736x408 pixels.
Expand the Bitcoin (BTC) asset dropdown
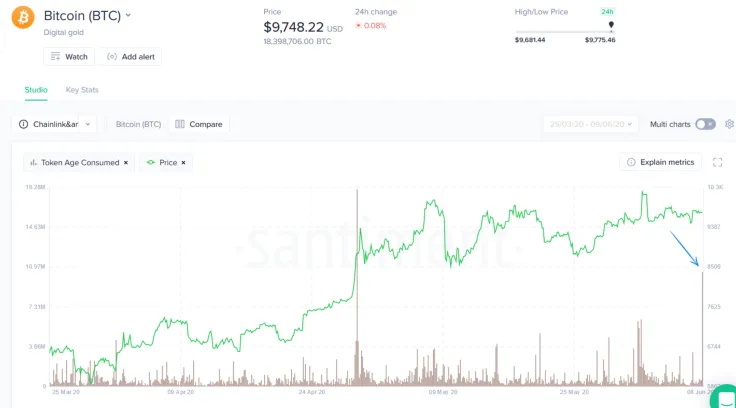click(128, 15)
